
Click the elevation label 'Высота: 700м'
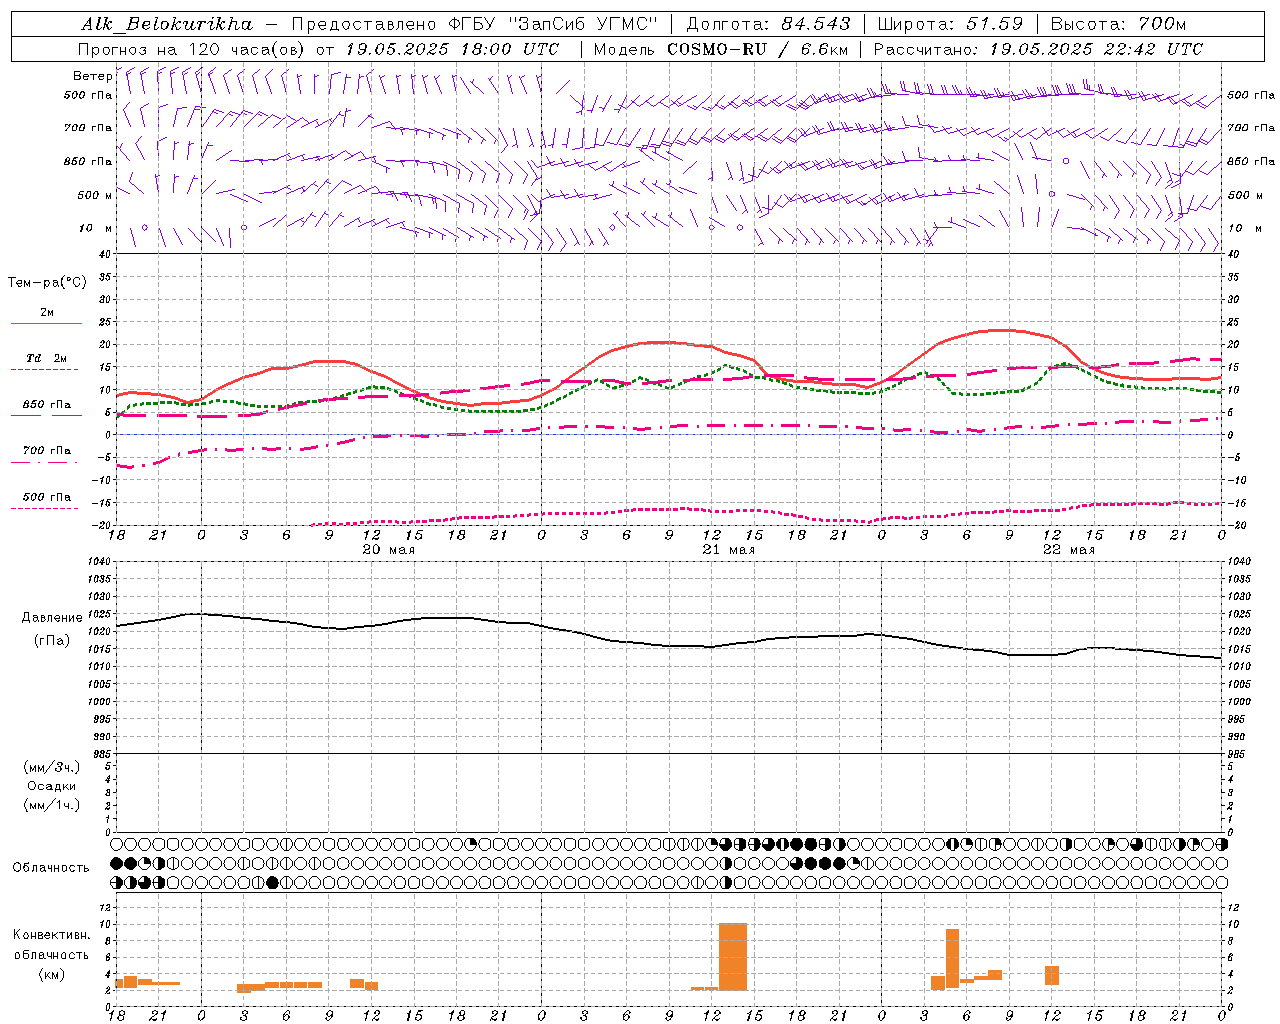tap(1118, 24)
